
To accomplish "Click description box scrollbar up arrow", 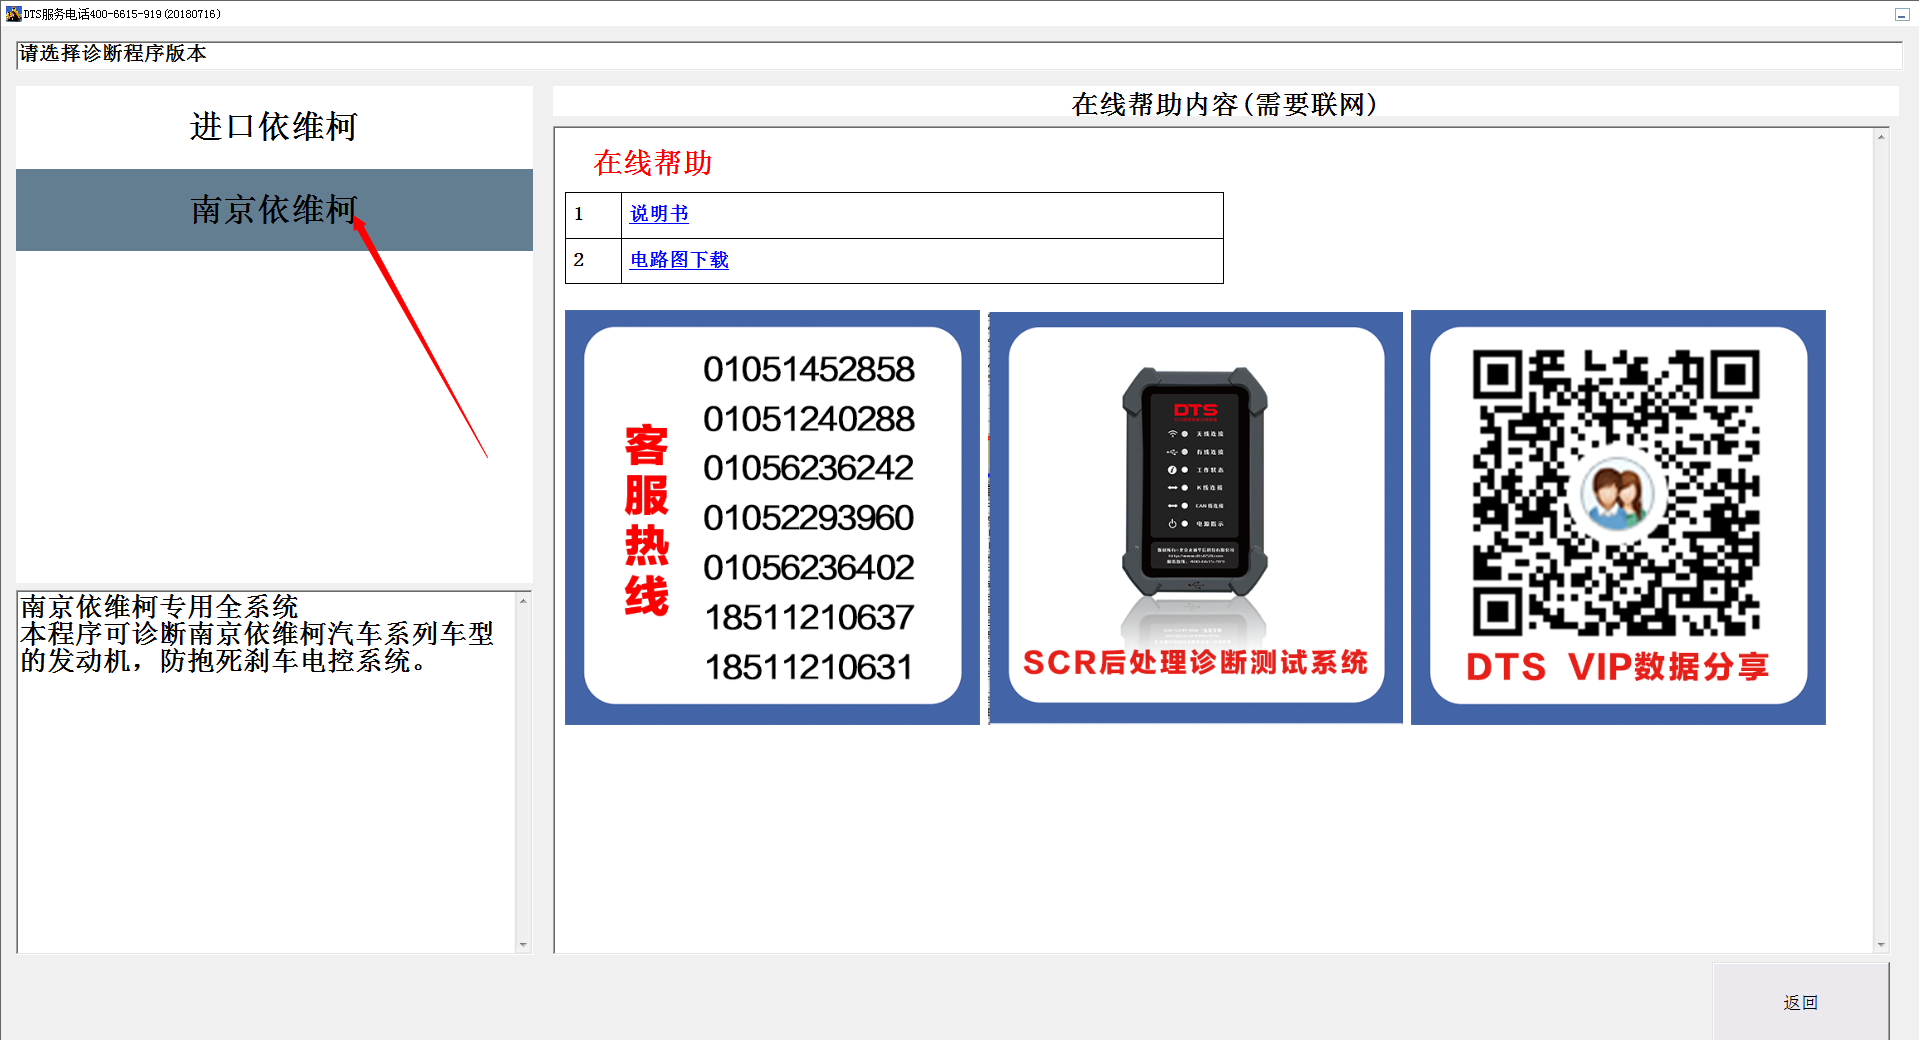I will [522, 601].
